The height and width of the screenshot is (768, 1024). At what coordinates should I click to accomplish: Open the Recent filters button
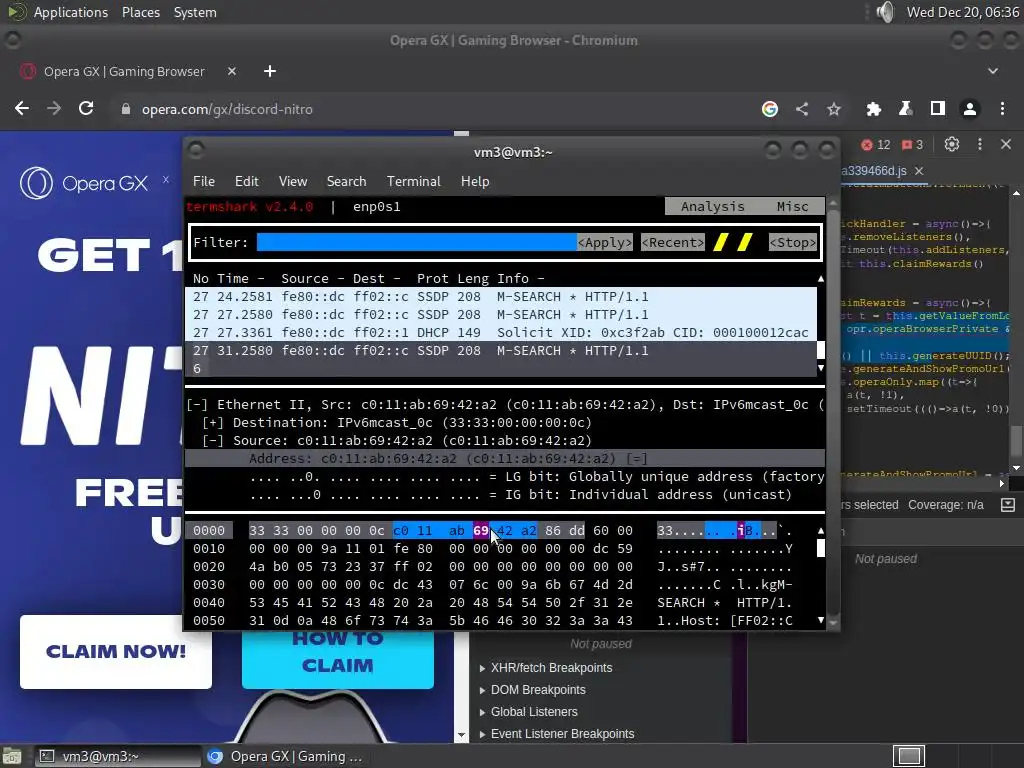(x=673, y=242)
